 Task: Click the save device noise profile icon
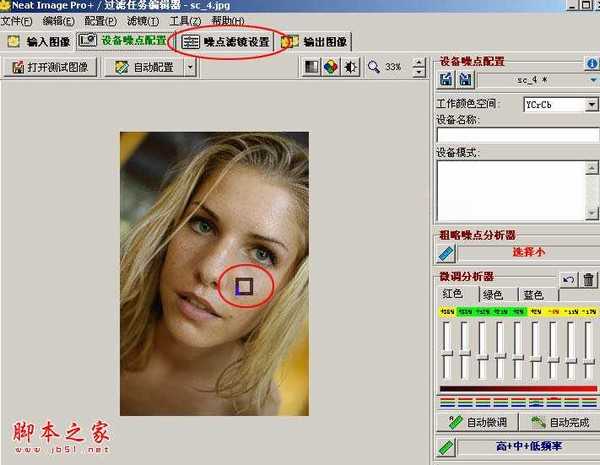point(444,79)
